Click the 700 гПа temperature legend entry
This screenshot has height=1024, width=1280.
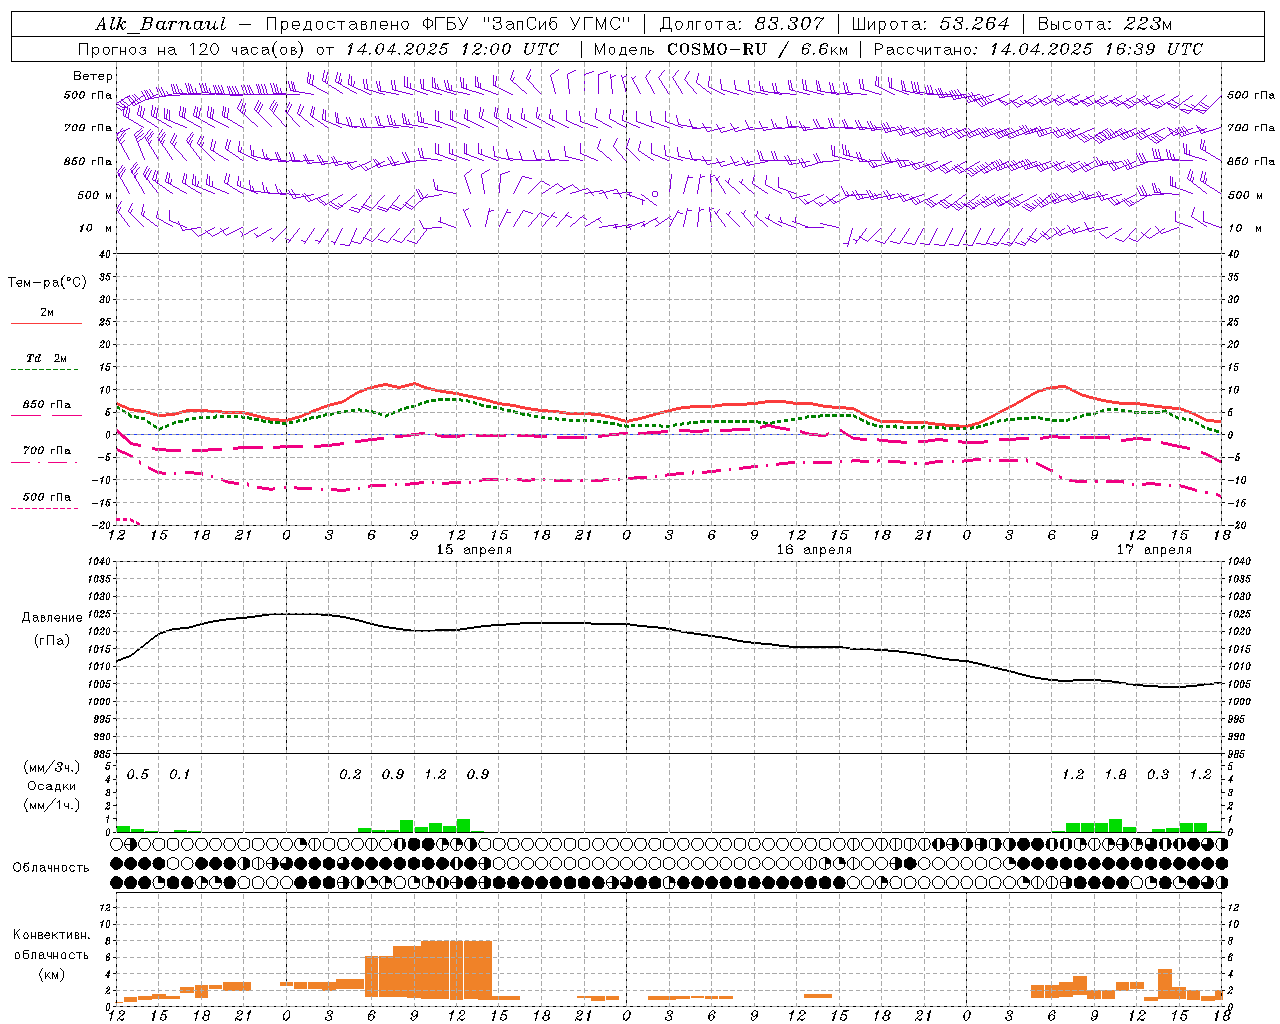point(46,451)
